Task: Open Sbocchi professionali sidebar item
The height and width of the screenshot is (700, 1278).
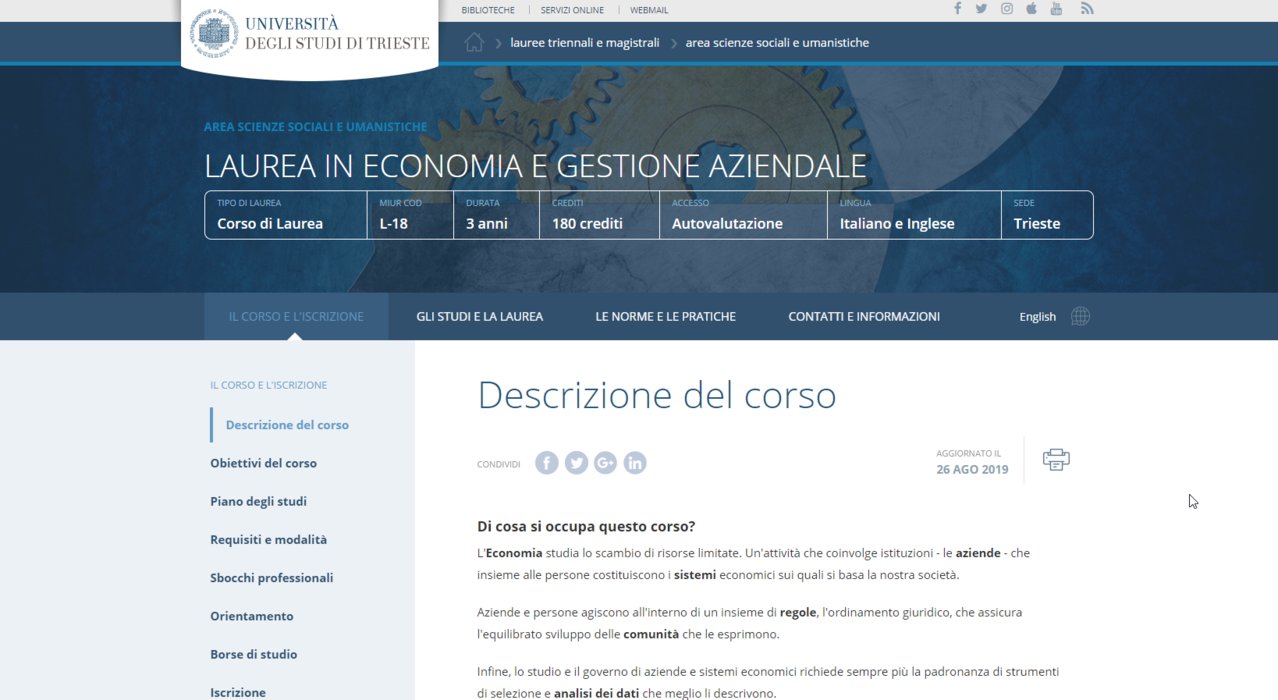Action: [271, 578]
